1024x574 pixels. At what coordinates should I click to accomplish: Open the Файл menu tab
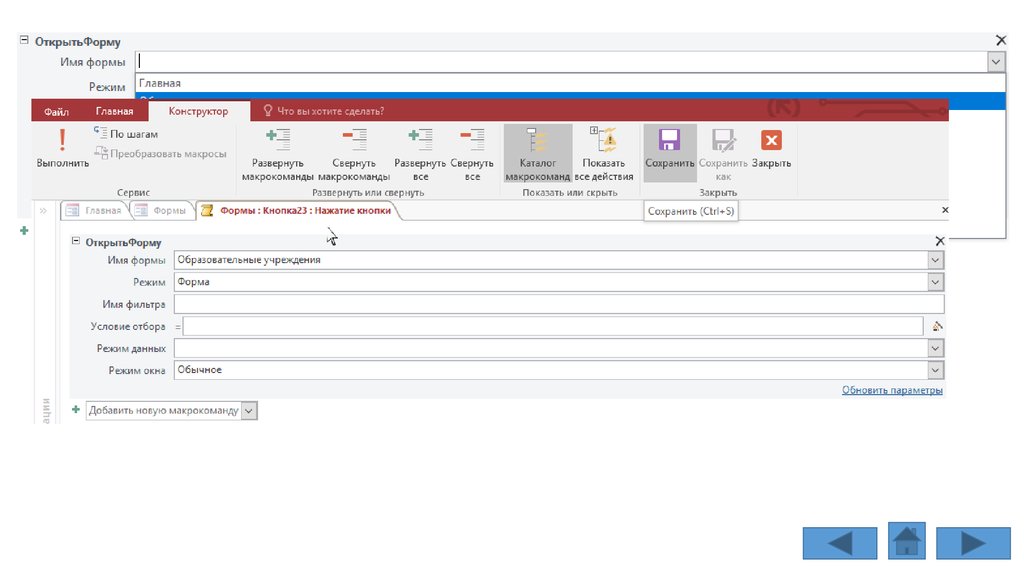56,111
